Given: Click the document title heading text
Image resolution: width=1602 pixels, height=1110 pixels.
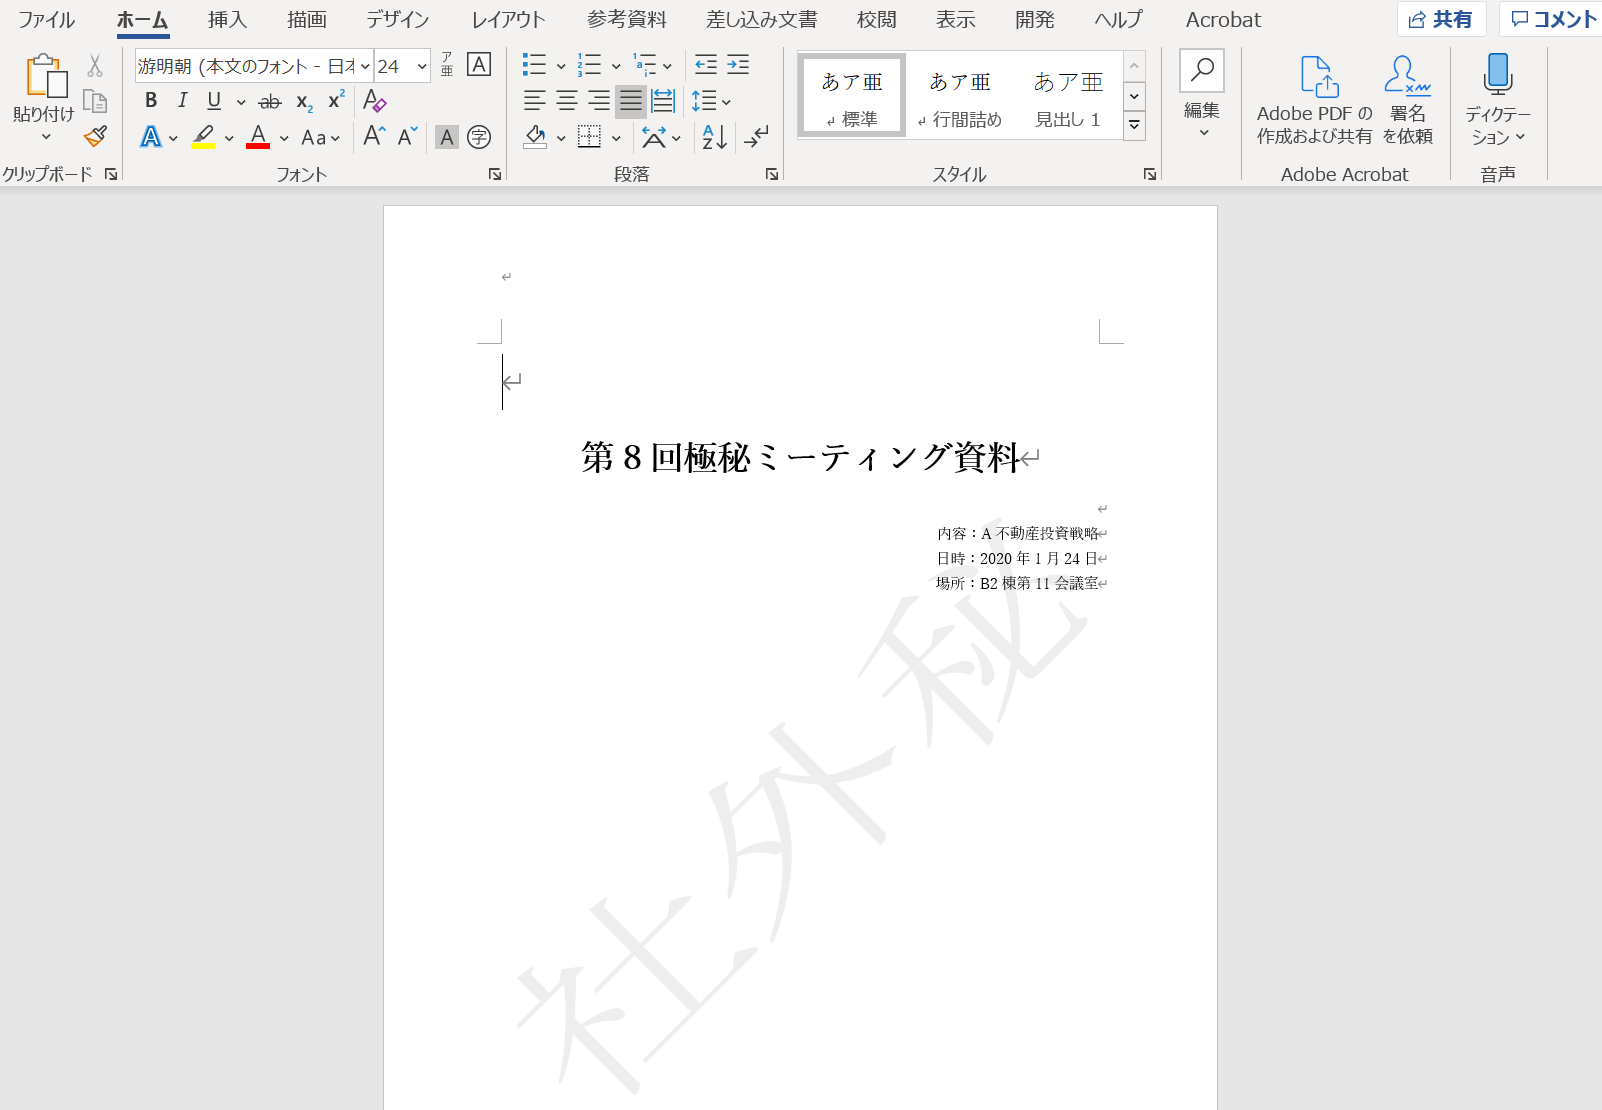Looking at the screenshot, I should [x=800, y=457].
